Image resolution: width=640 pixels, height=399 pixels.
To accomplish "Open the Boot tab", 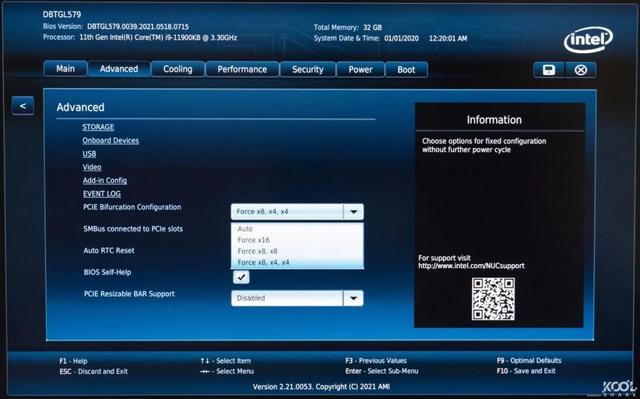I will point(406,69).
